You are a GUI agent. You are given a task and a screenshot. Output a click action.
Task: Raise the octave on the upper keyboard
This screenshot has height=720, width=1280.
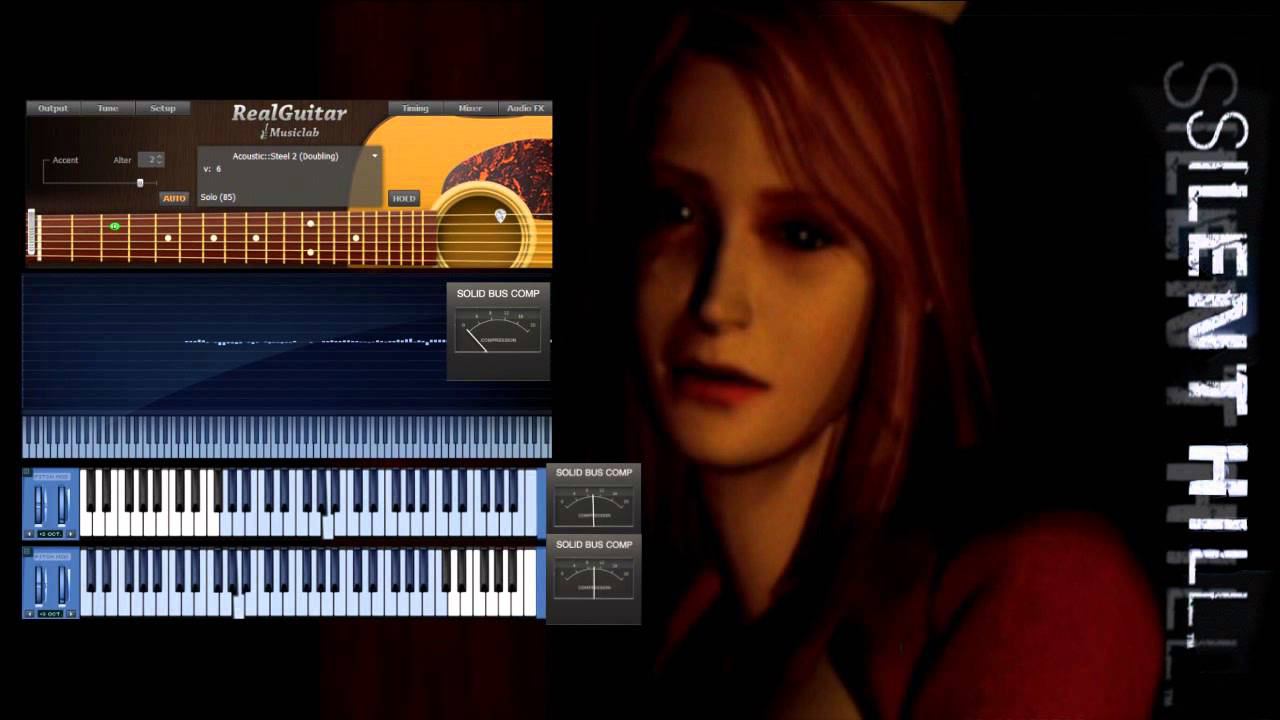[x=71, y=534]
